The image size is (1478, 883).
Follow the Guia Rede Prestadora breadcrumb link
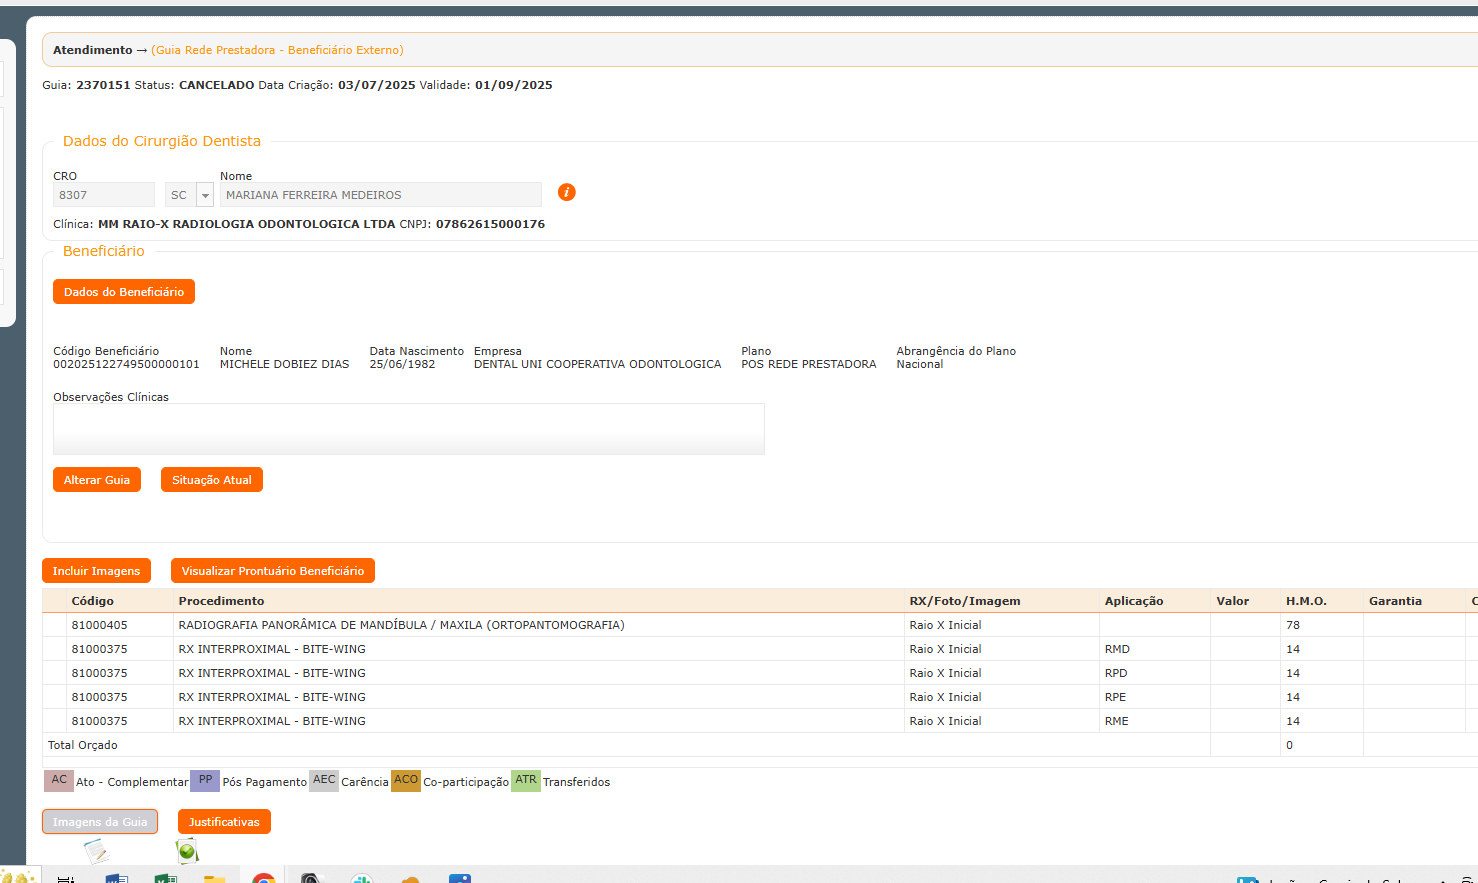(277, 50)
